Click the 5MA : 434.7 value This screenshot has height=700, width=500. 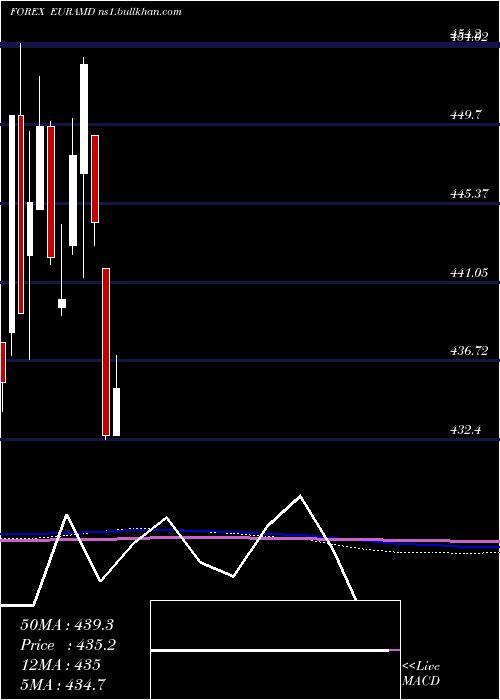63,684
